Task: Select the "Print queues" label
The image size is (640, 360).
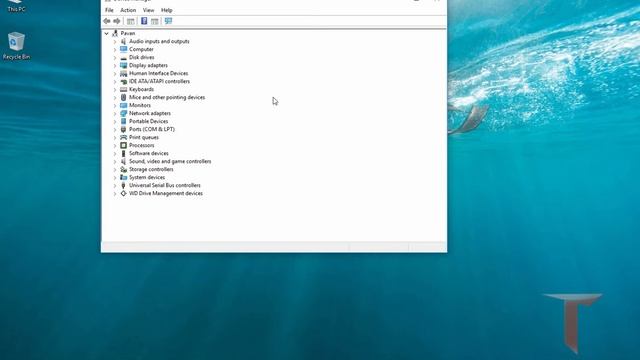Action: [x=144, y=137]
